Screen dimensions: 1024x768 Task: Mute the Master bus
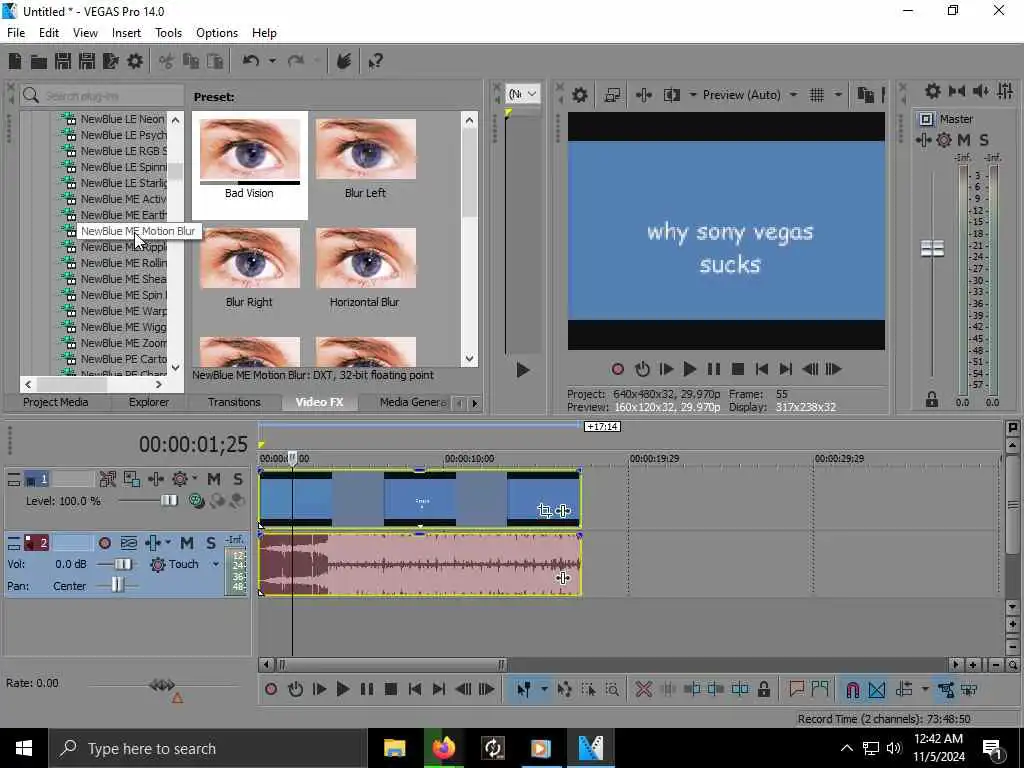[x=964, y=140]
